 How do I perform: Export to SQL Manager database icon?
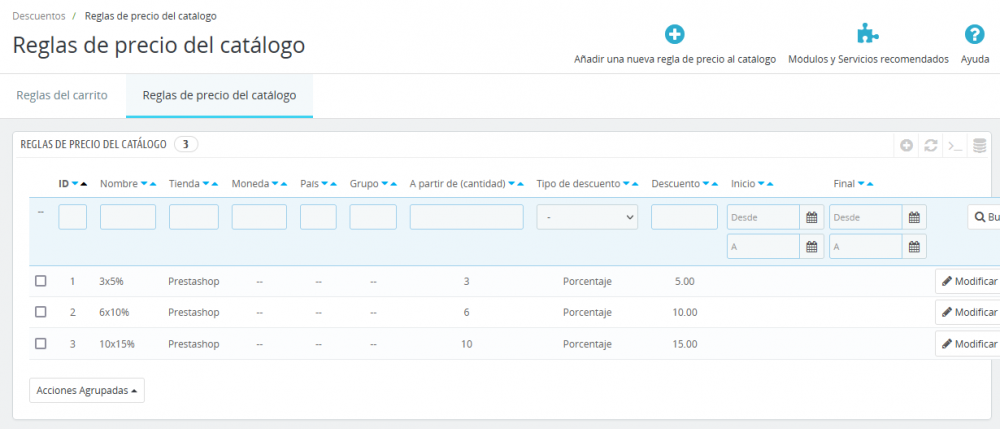(979, 145)
